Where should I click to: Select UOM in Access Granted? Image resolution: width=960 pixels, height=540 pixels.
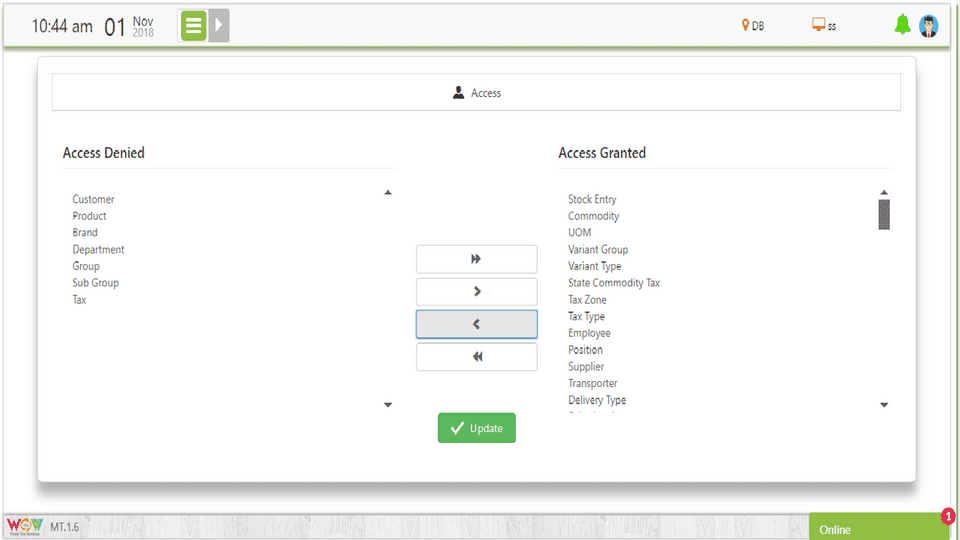[579, 233]
